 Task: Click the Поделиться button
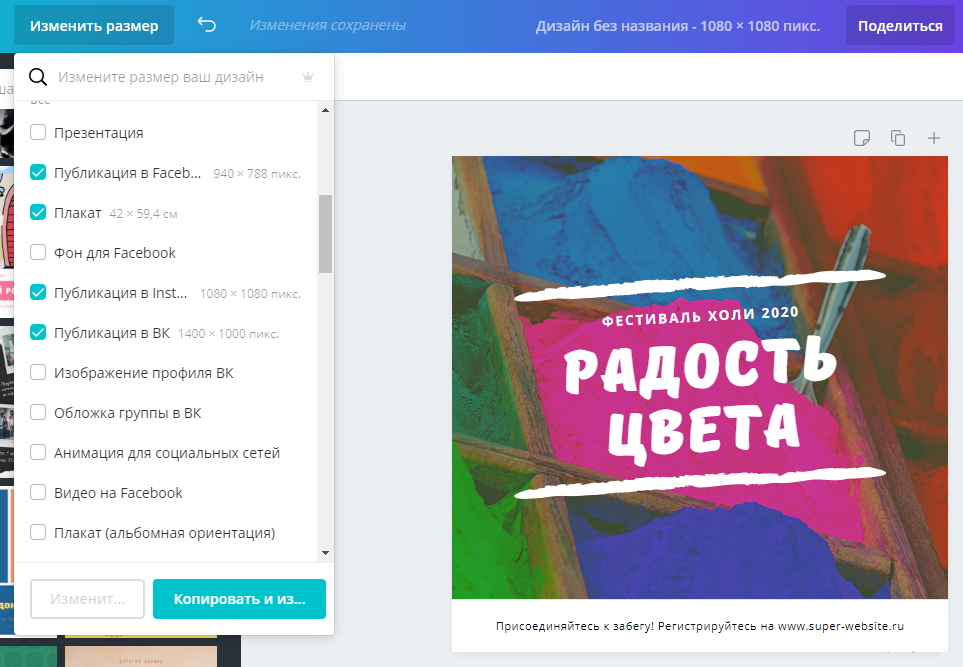[x=900, y=26]
